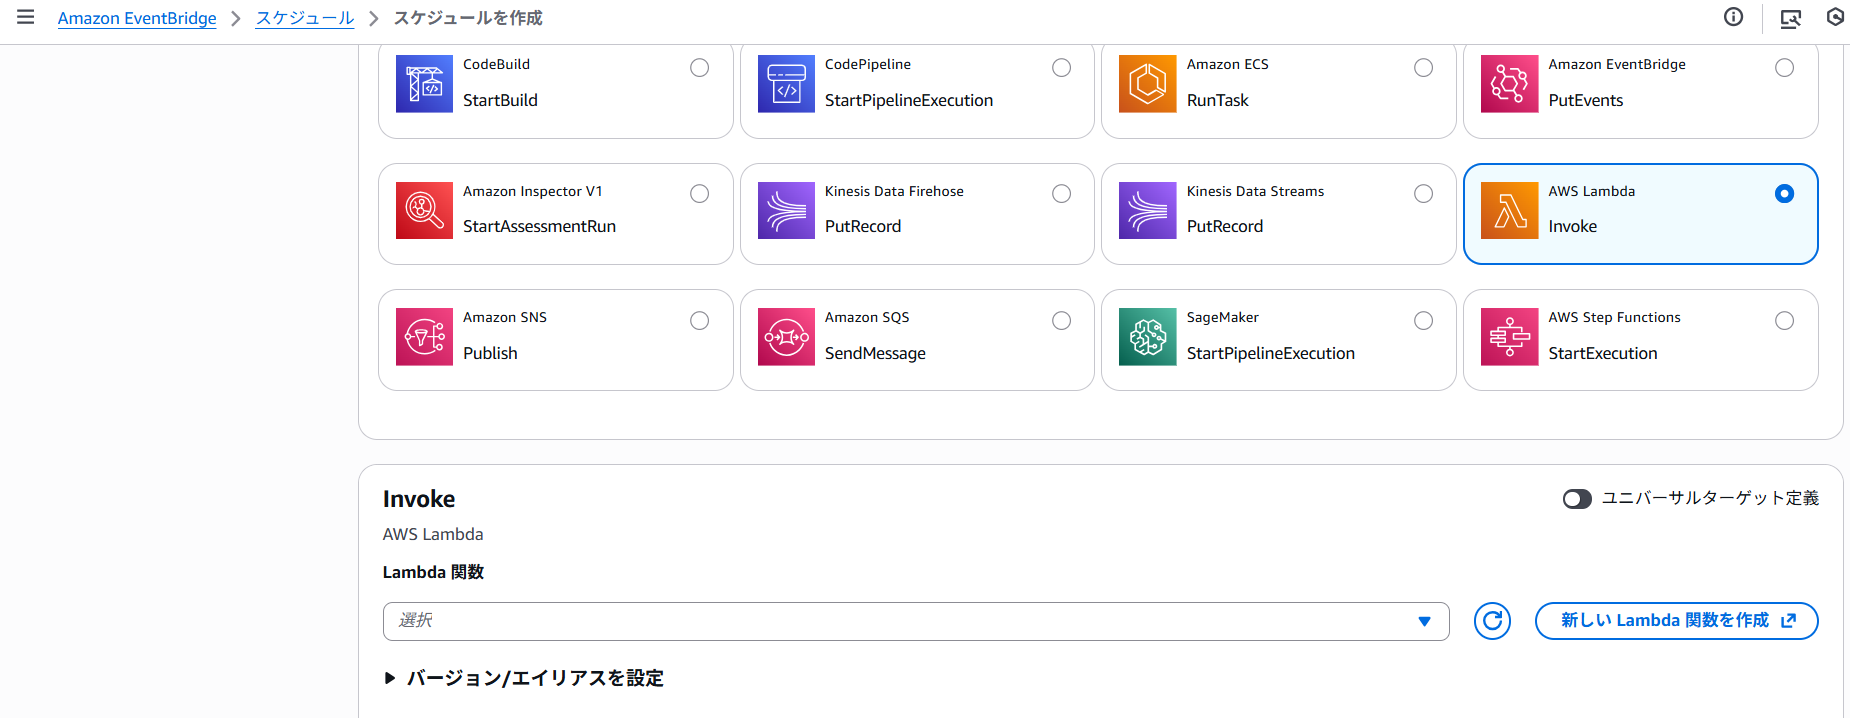Click the AWS Step Functions icon
The height and width of the screenshot is (718, 1850).
1509,337
